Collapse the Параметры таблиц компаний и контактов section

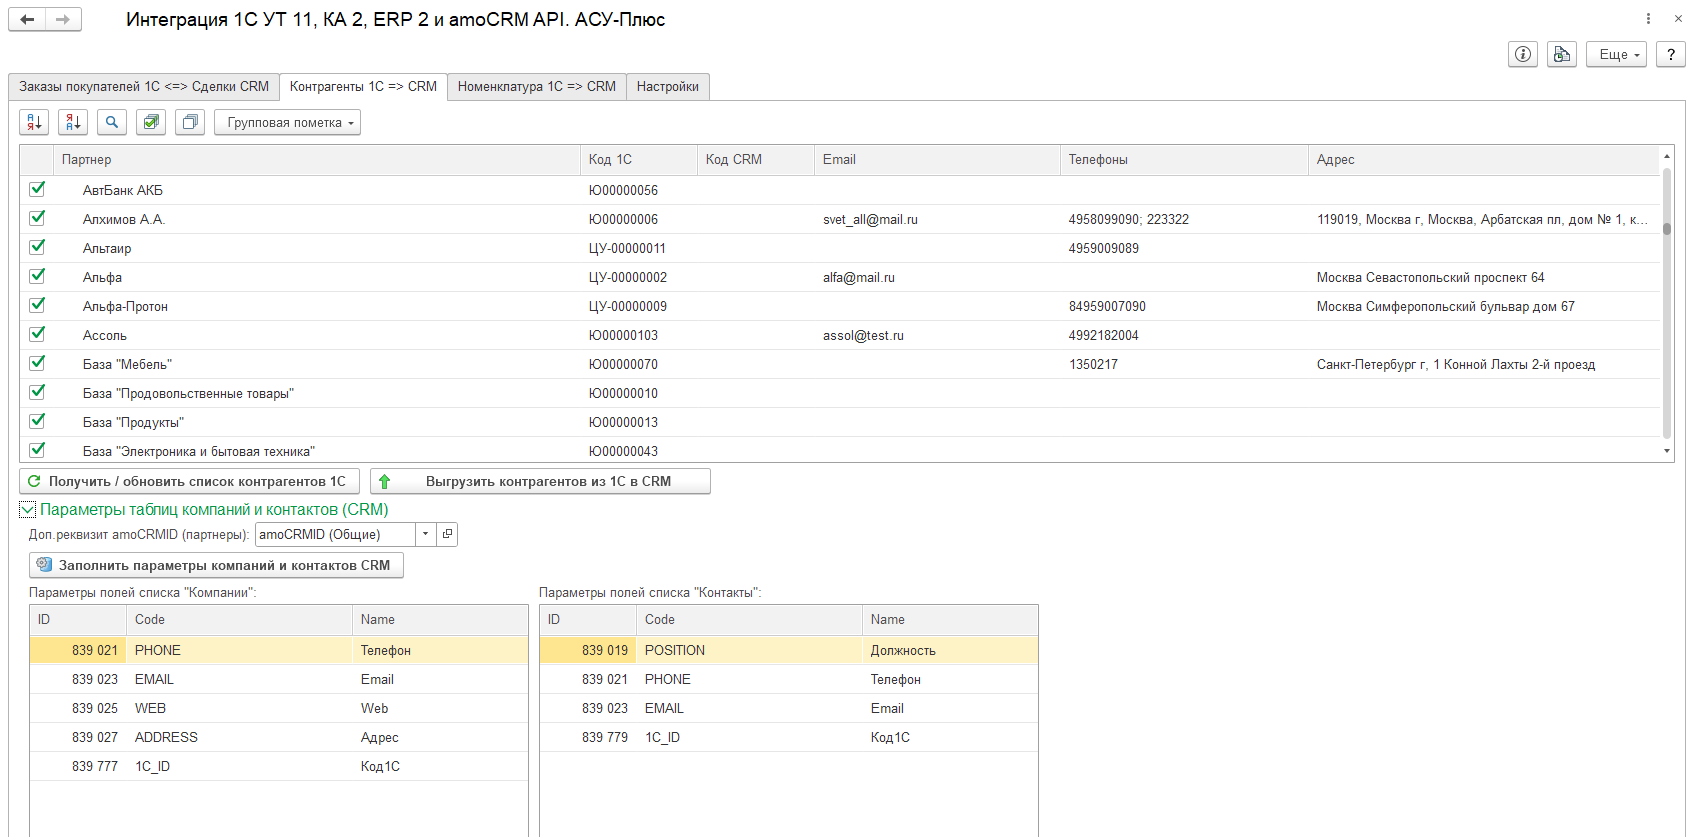(x=28, y=510)
